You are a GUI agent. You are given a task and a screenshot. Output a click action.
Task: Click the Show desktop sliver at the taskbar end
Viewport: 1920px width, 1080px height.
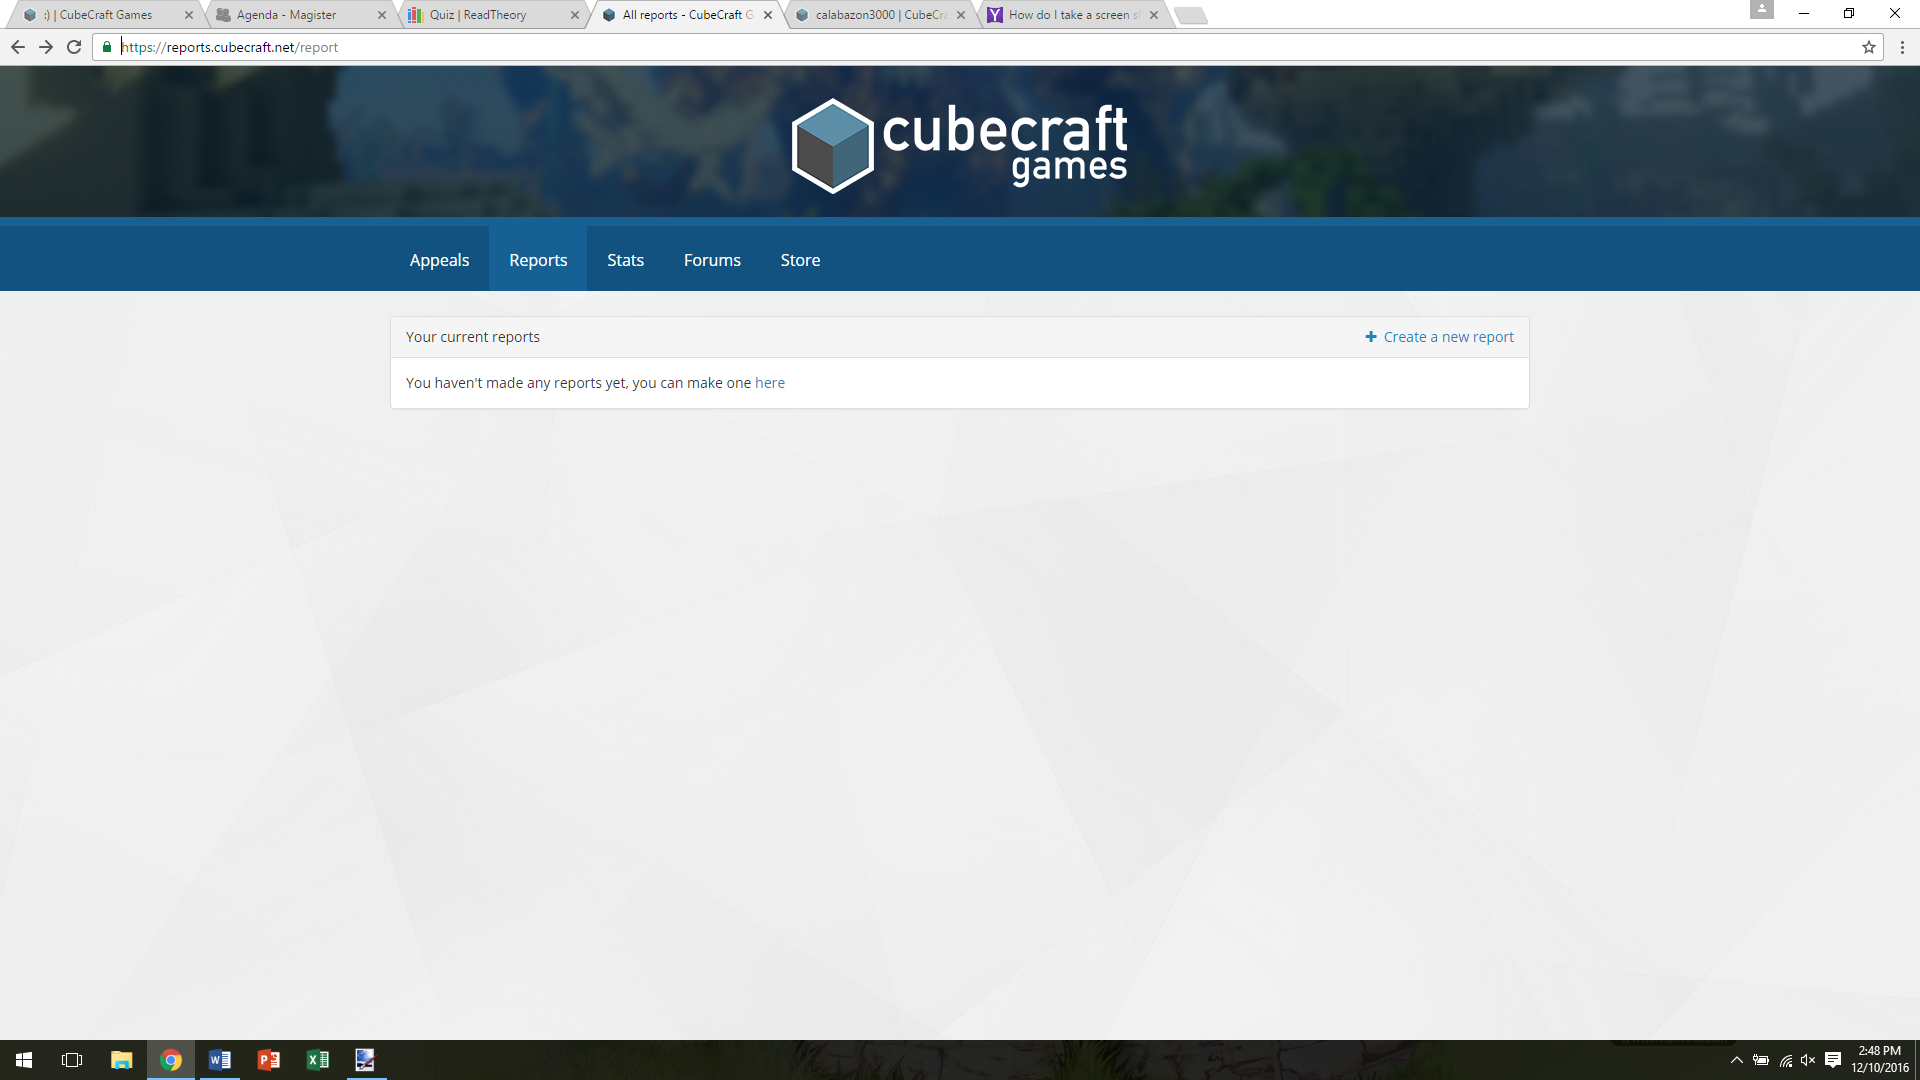[1916, 1060]
